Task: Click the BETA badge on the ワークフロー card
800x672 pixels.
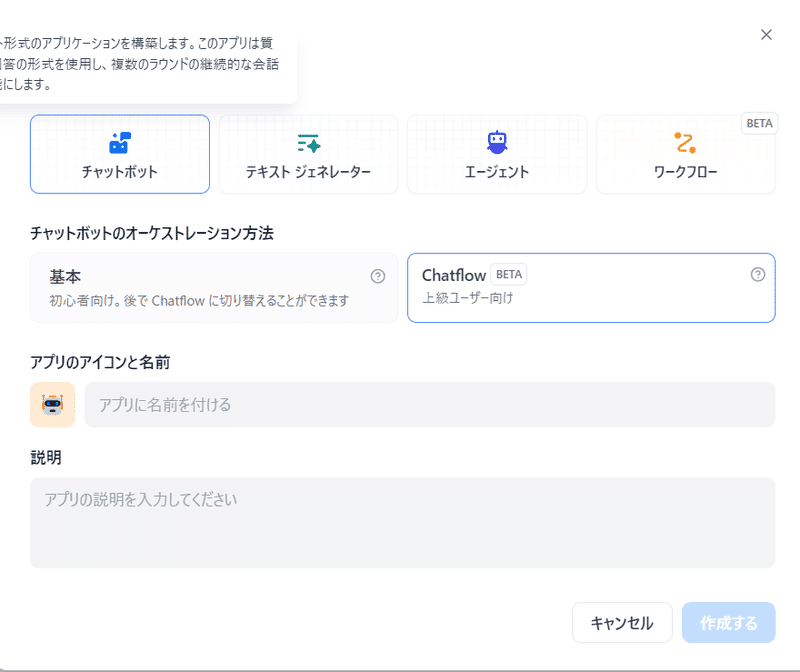Action: point(759,124)
